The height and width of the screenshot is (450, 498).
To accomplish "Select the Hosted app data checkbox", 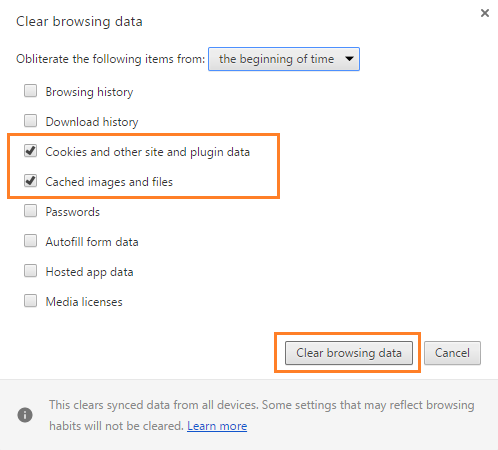I will [x=30, y=271].
